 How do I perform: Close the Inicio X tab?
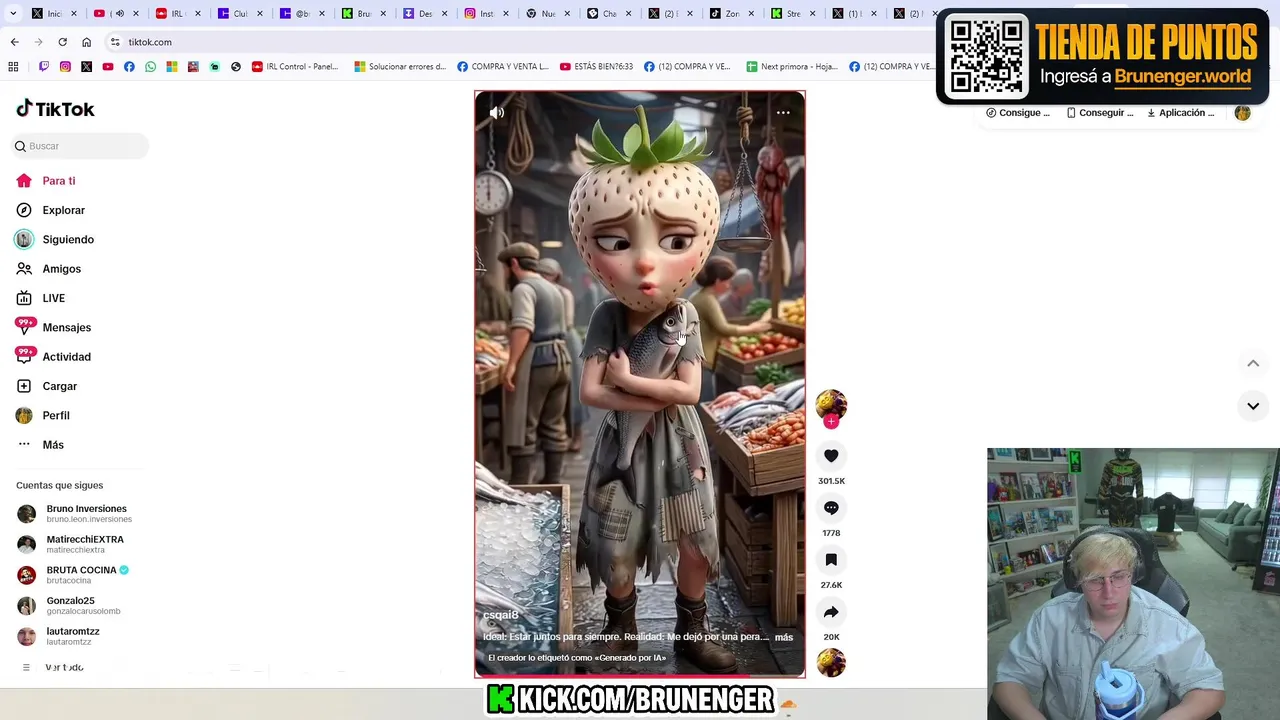click(74, 14)
